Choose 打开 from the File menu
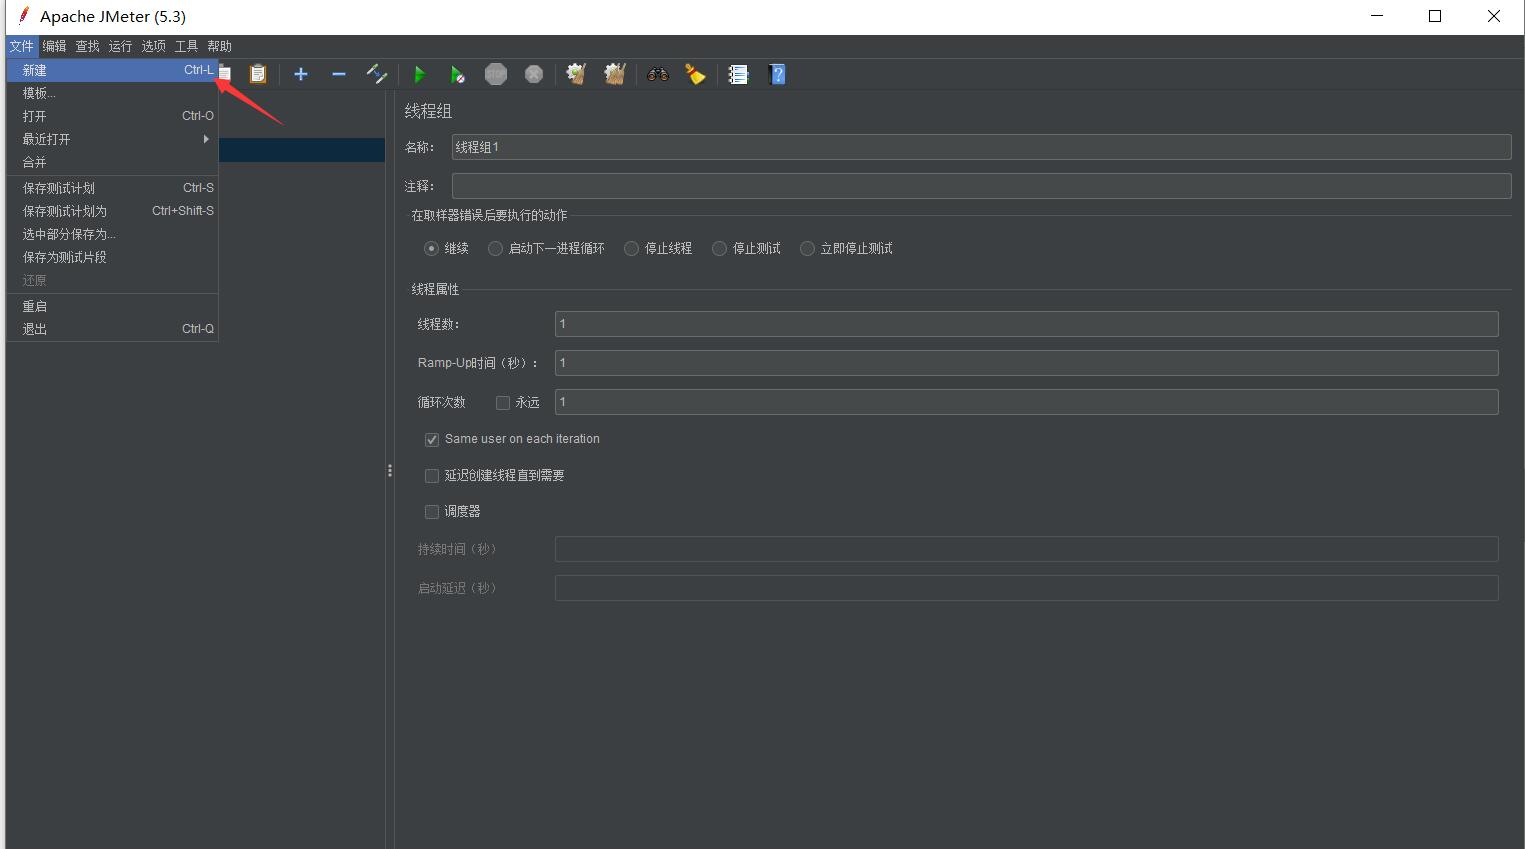This screenshot has width=1525, height=849. [x=112, y=116]
